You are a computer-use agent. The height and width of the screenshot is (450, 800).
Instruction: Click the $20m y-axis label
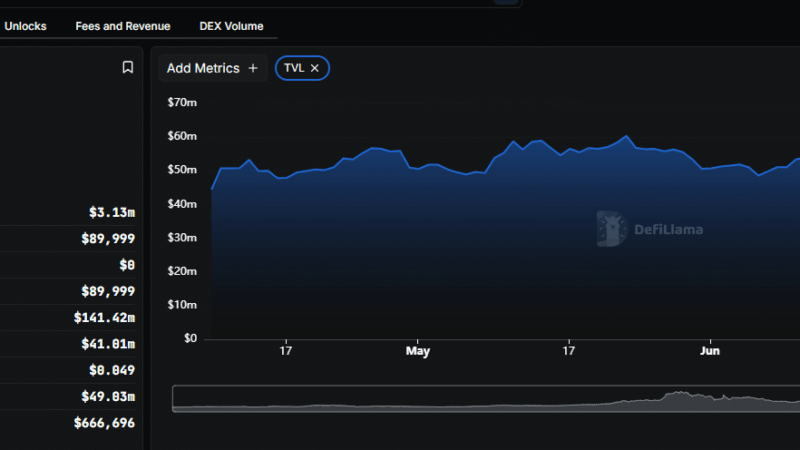(182, 271)
